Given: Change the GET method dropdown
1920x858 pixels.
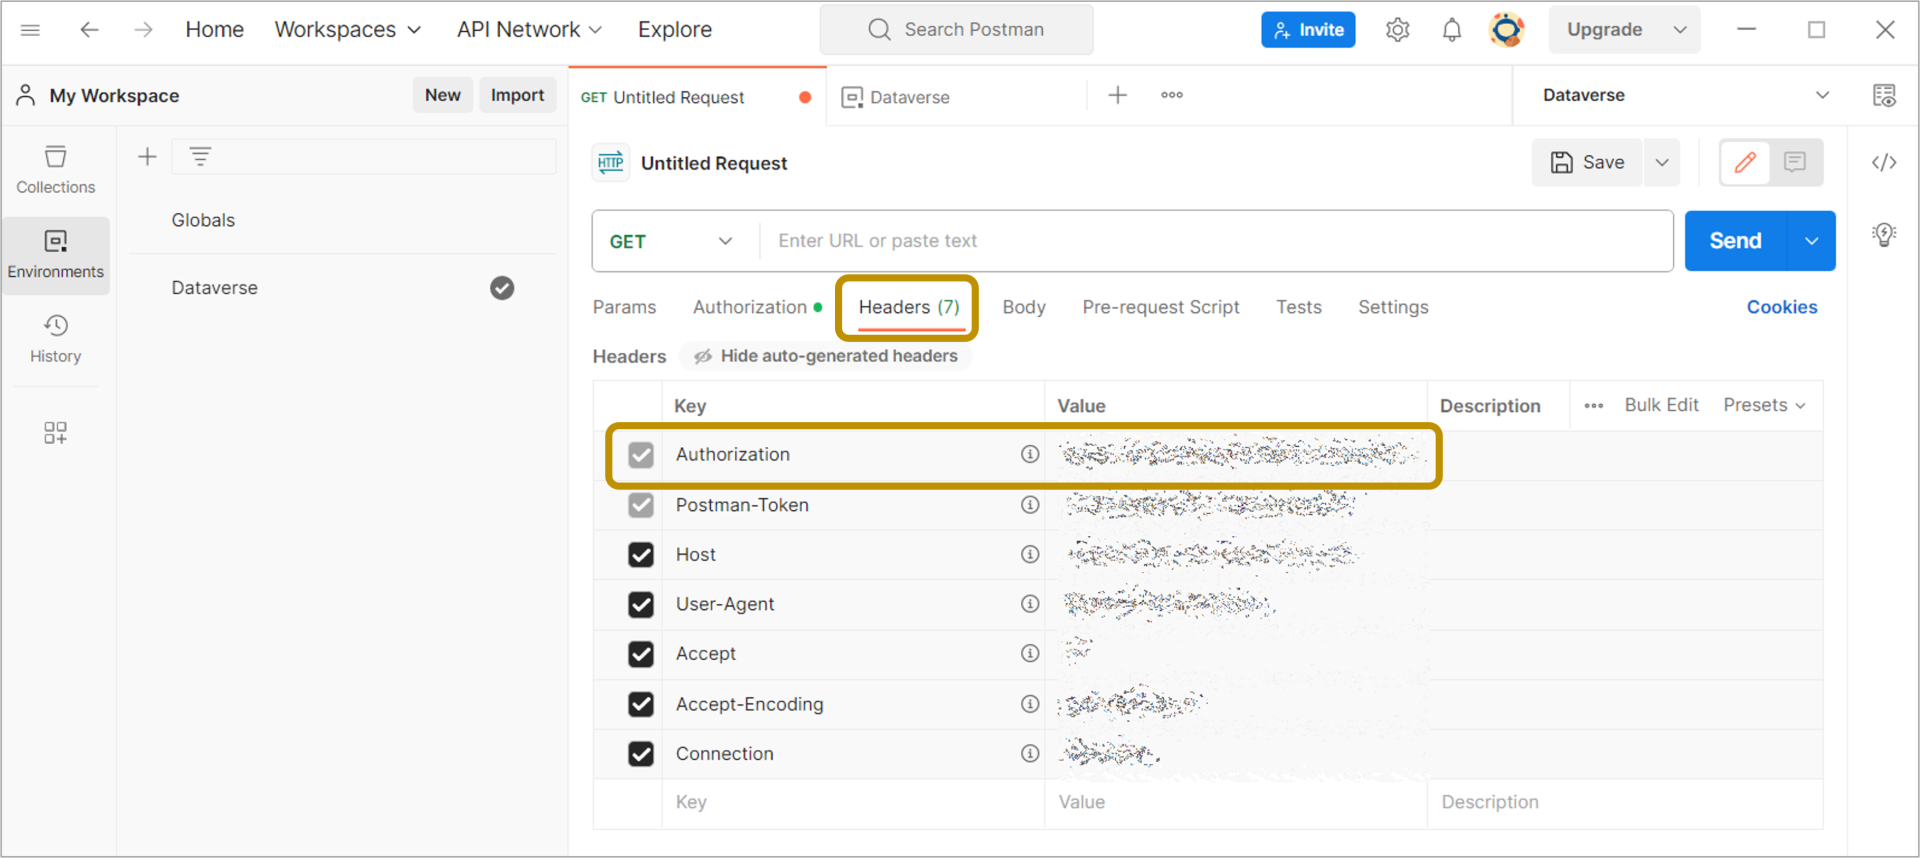Looking at the screenshot, I should 672,241.
